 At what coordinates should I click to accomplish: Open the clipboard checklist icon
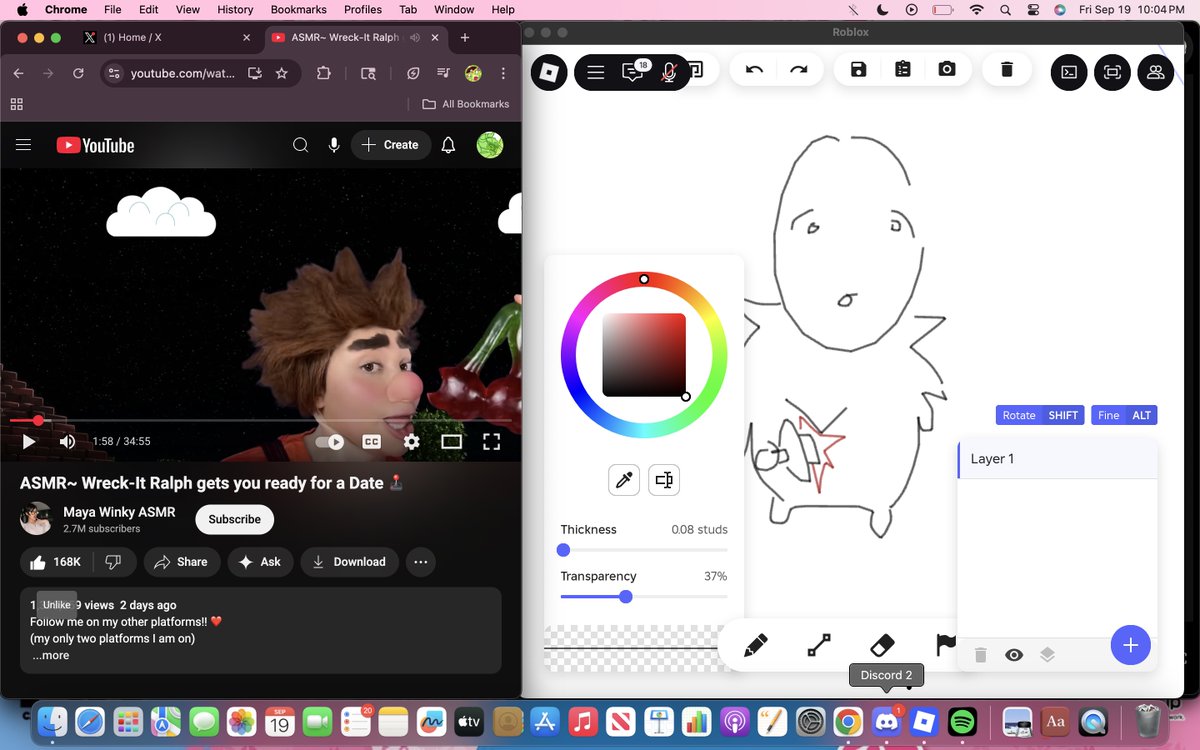903,70
